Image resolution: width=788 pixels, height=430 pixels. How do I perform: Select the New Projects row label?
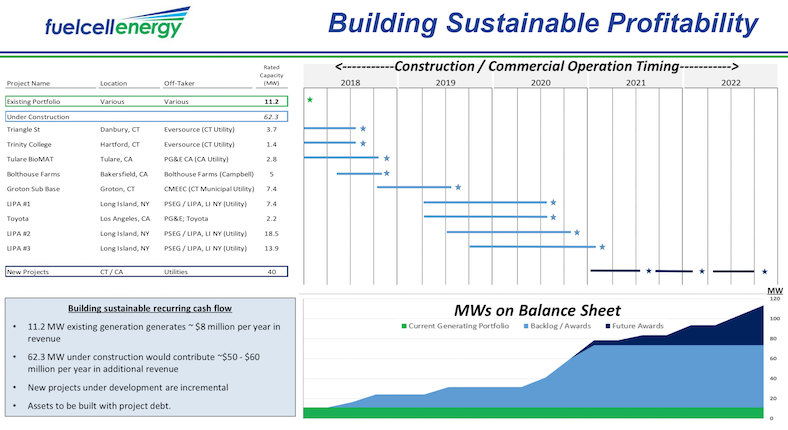28,272
